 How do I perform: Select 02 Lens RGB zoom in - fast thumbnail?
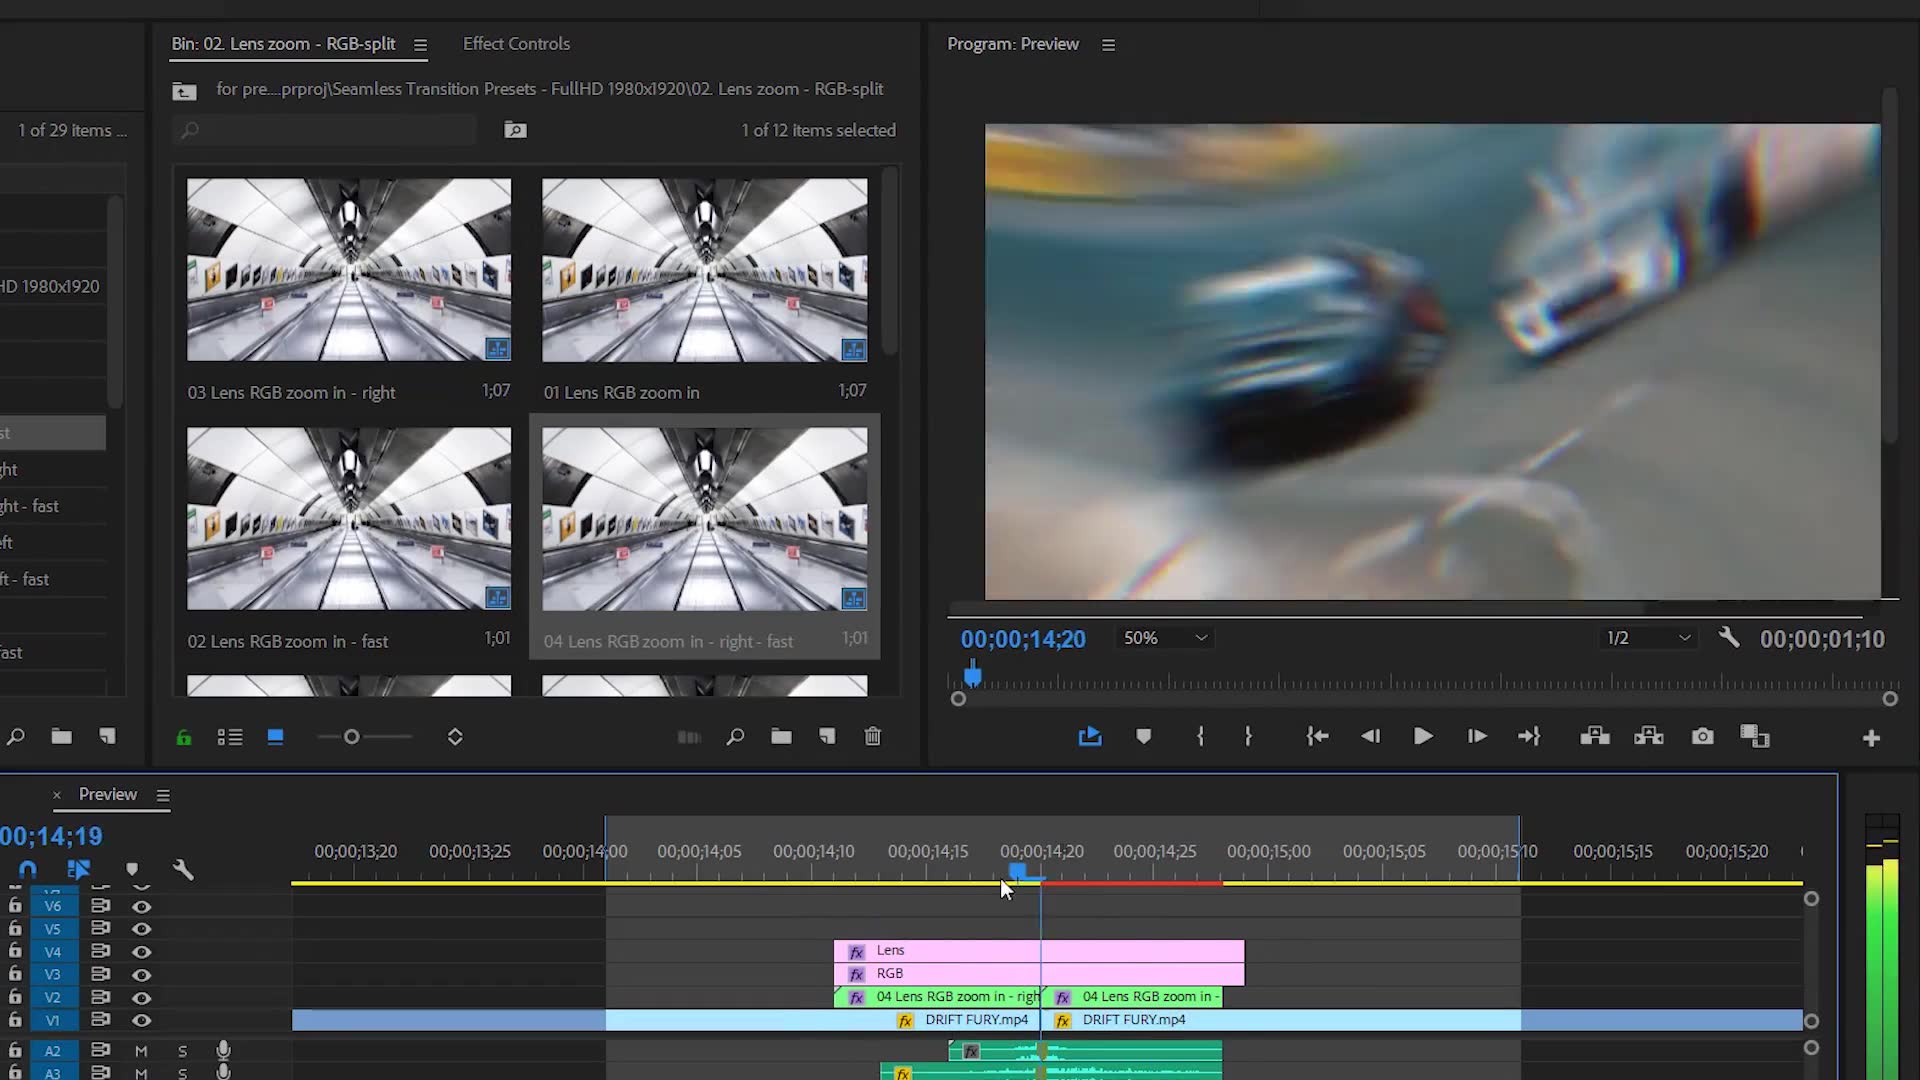pyautogui.click(x=348, y=519)
